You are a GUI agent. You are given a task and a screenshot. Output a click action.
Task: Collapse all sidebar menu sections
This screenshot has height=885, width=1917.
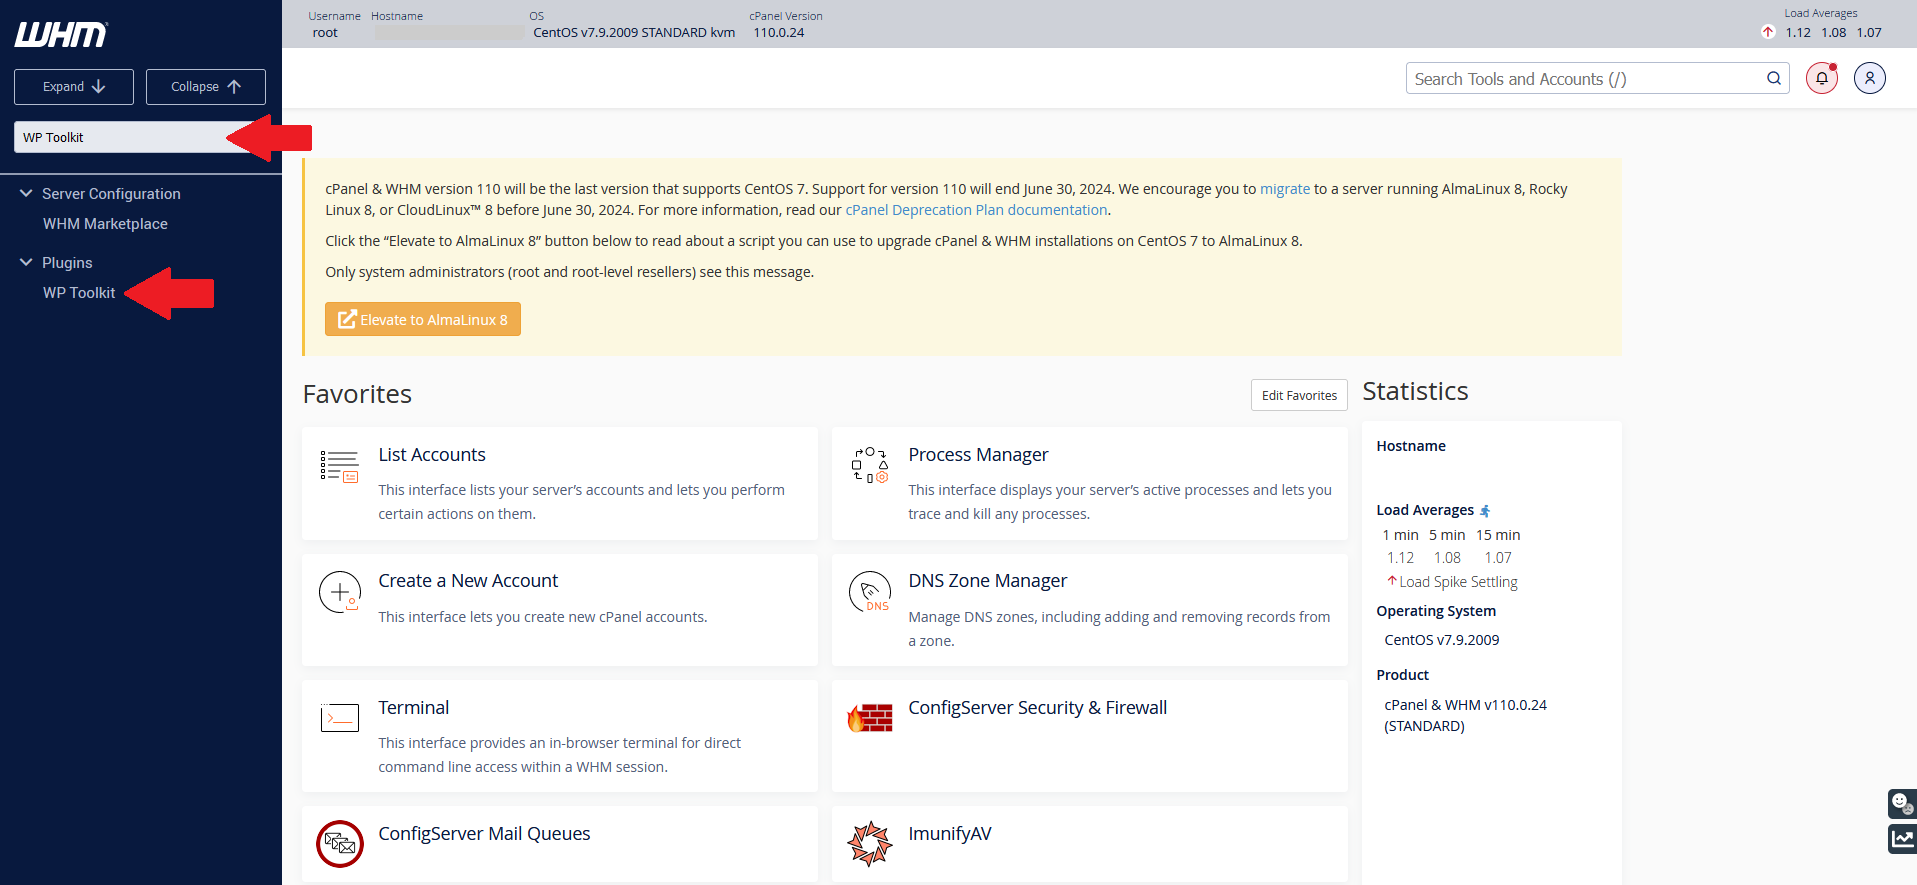206,87
